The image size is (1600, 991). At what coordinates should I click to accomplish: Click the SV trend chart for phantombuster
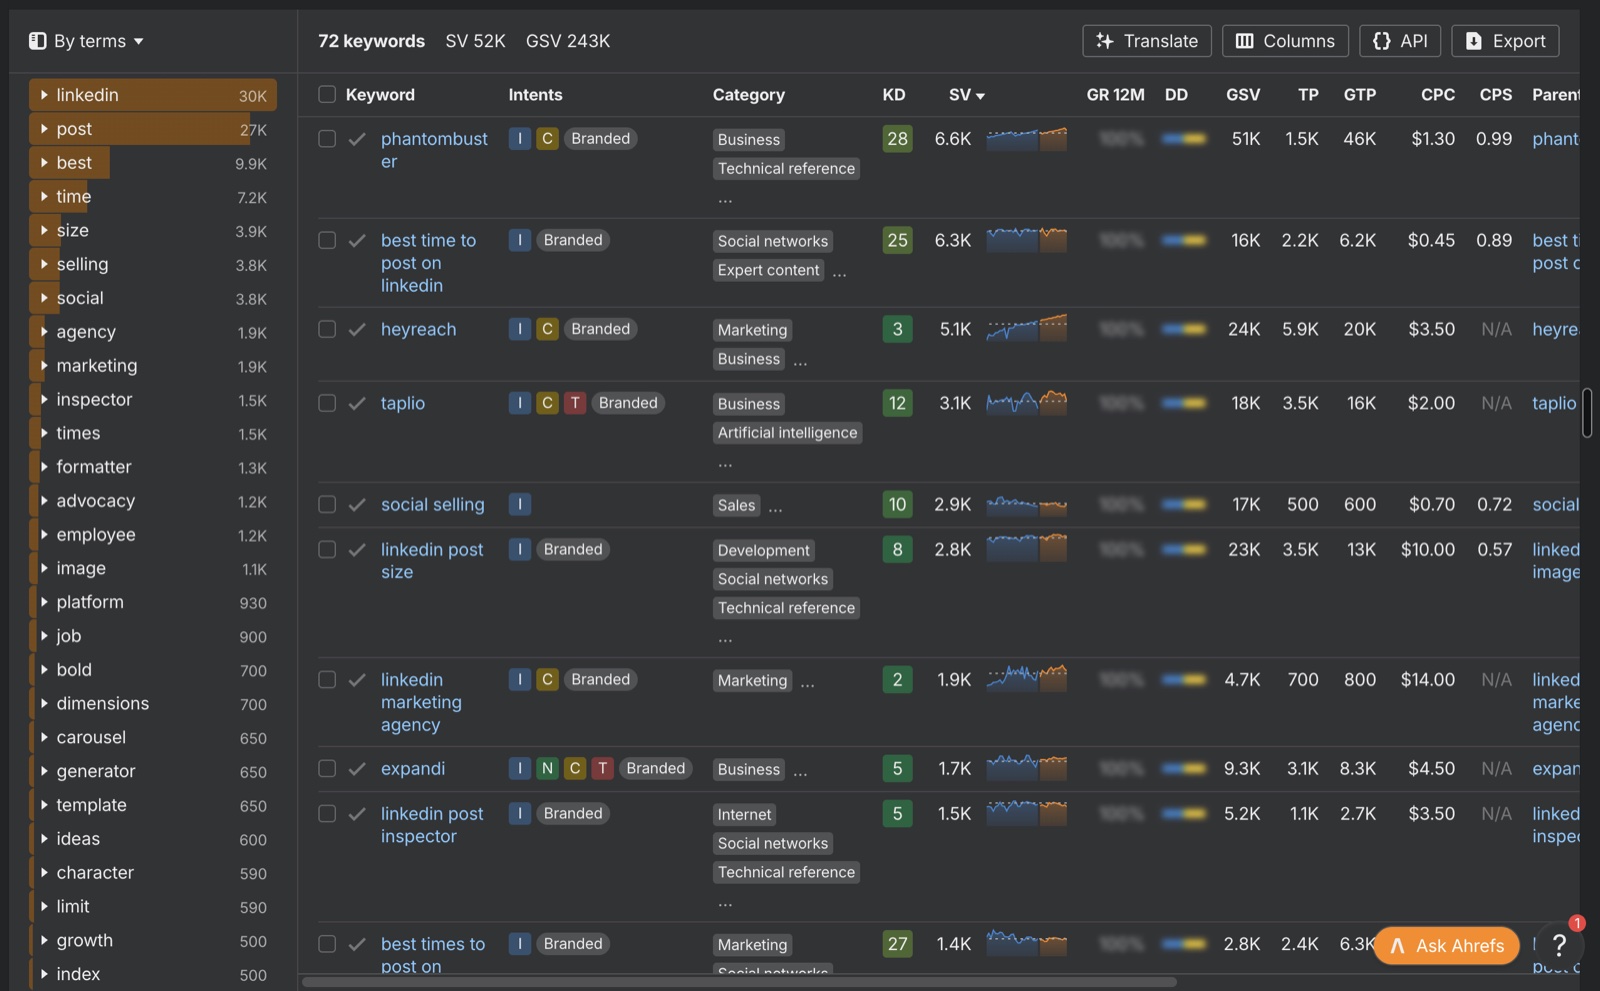click(1026, 139)
